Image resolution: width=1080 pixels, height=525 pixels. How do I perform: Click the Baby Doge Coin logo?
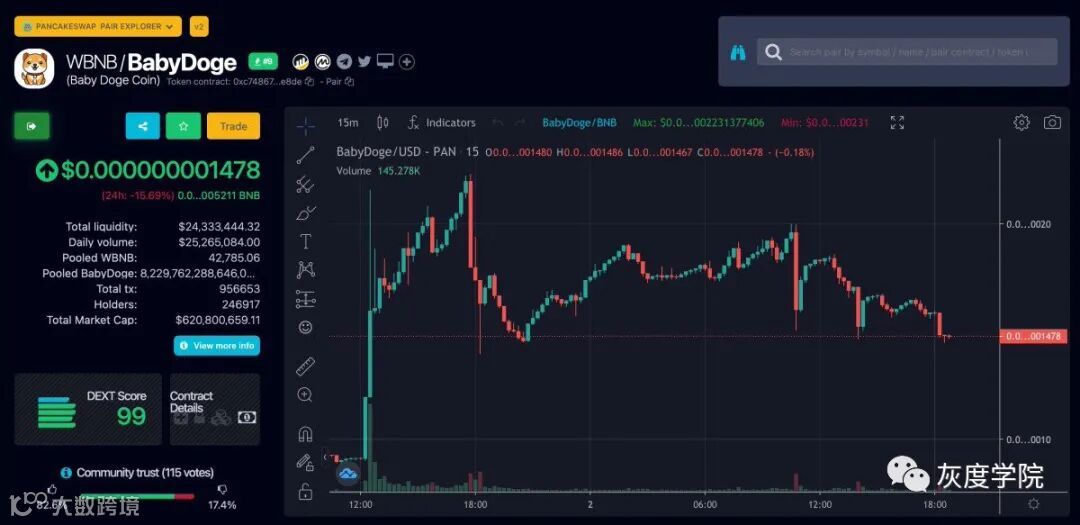coord(34,68)
